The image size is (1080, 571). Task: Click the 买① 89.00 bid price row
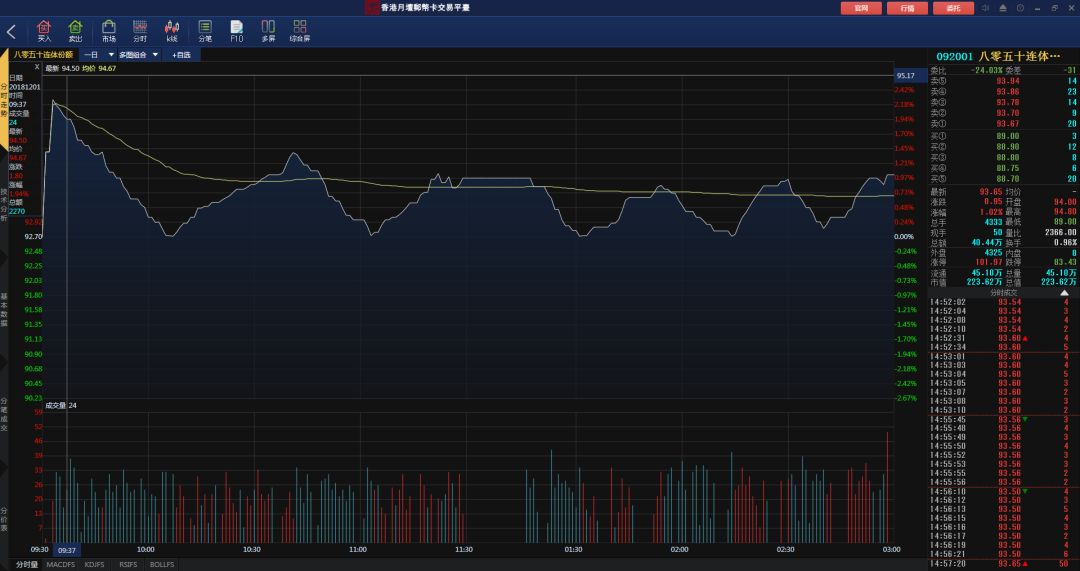point(1003,136)
